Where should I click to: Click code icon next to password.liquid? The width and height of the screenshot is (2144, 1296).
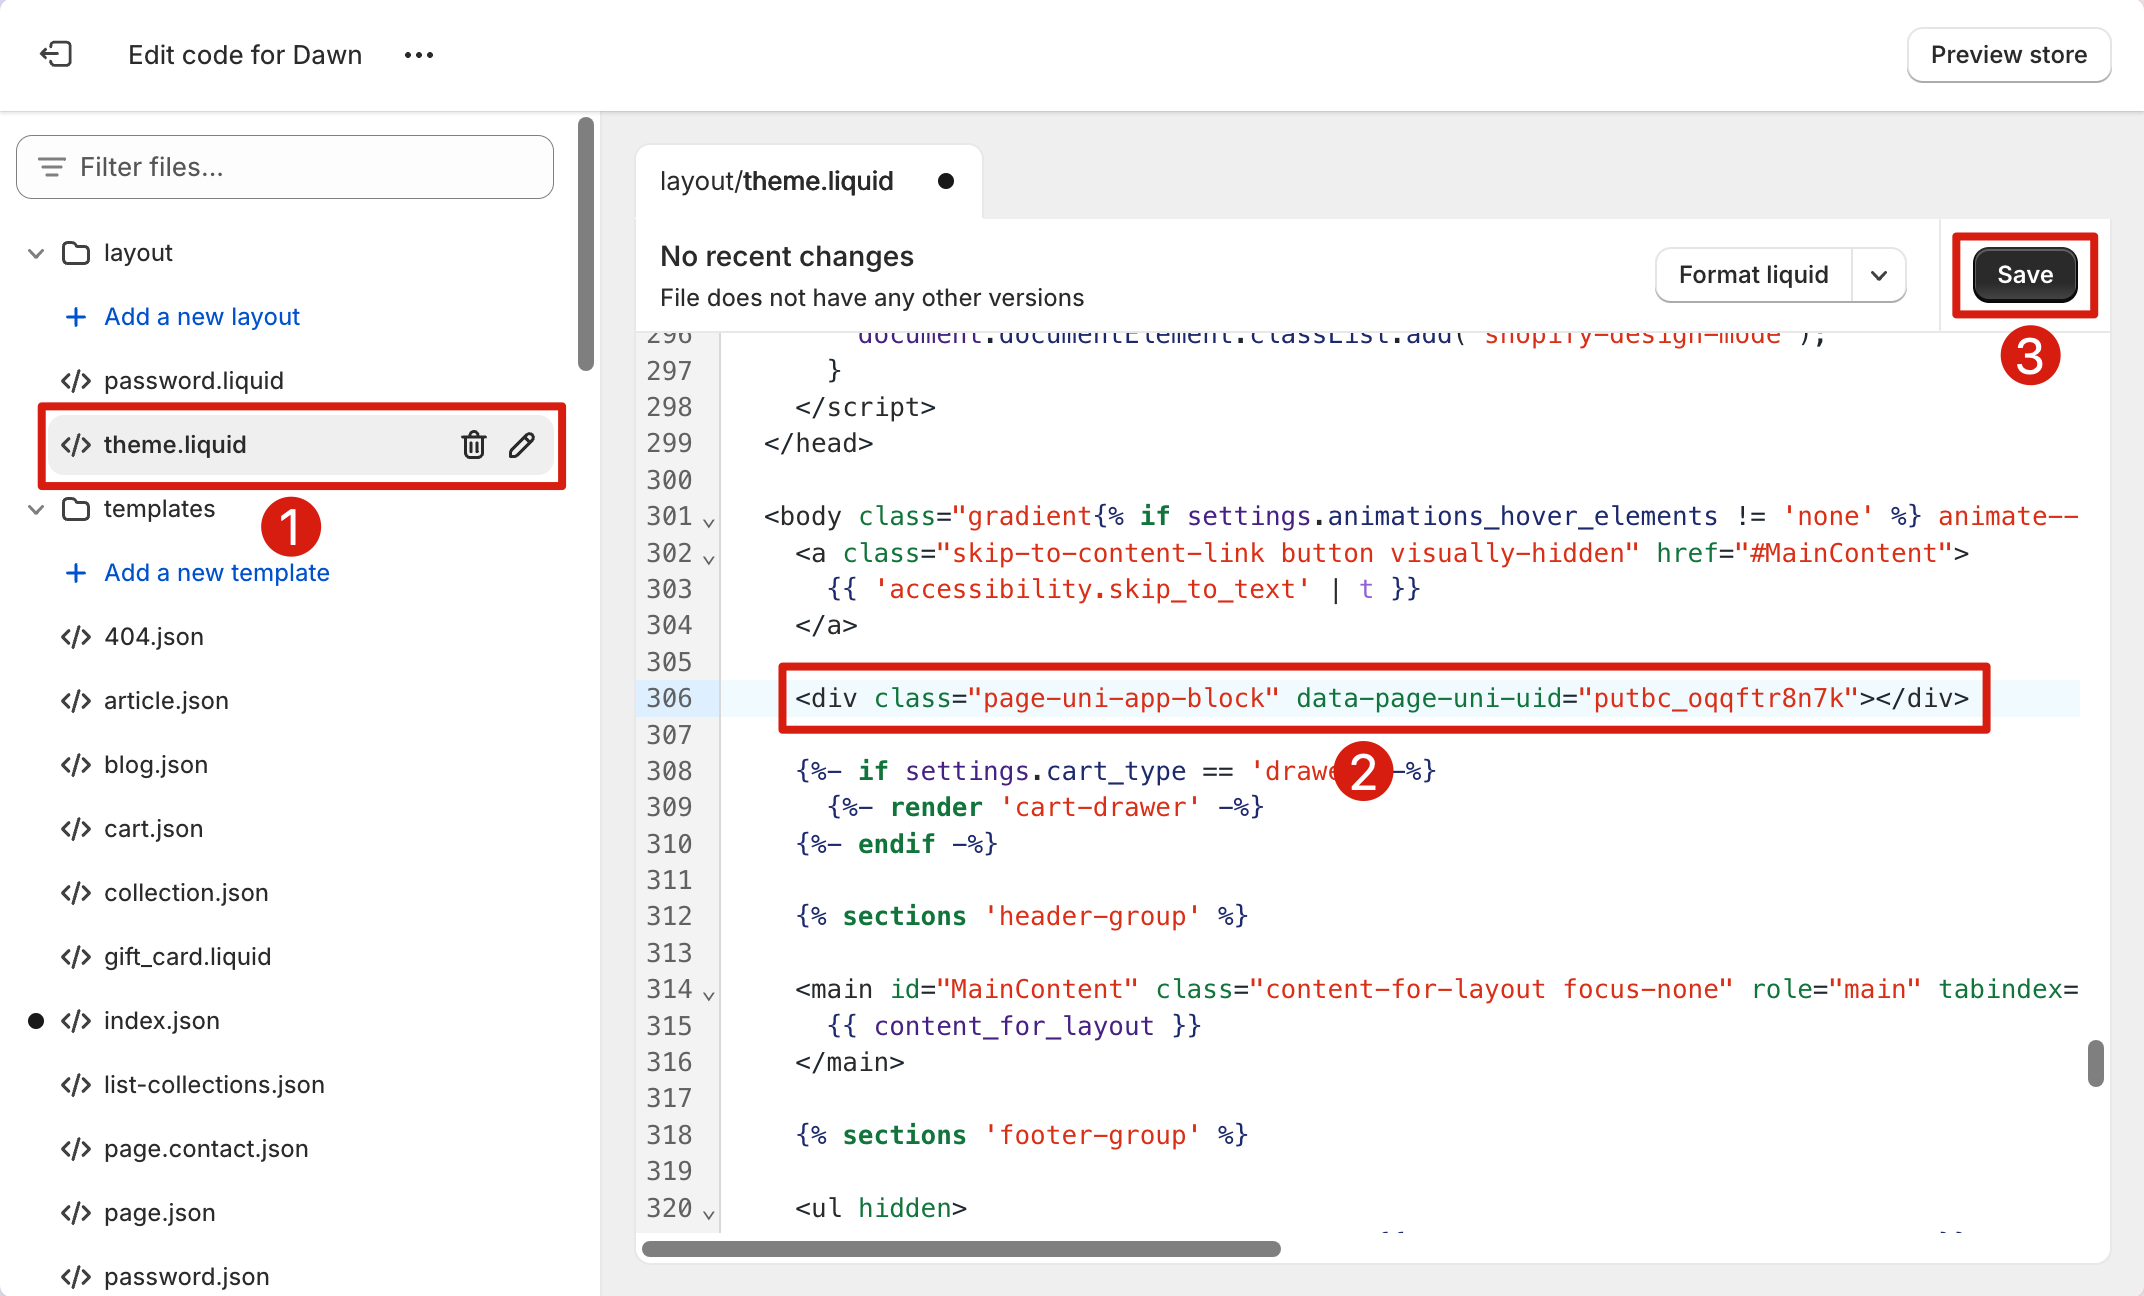[x=76, y=381]
